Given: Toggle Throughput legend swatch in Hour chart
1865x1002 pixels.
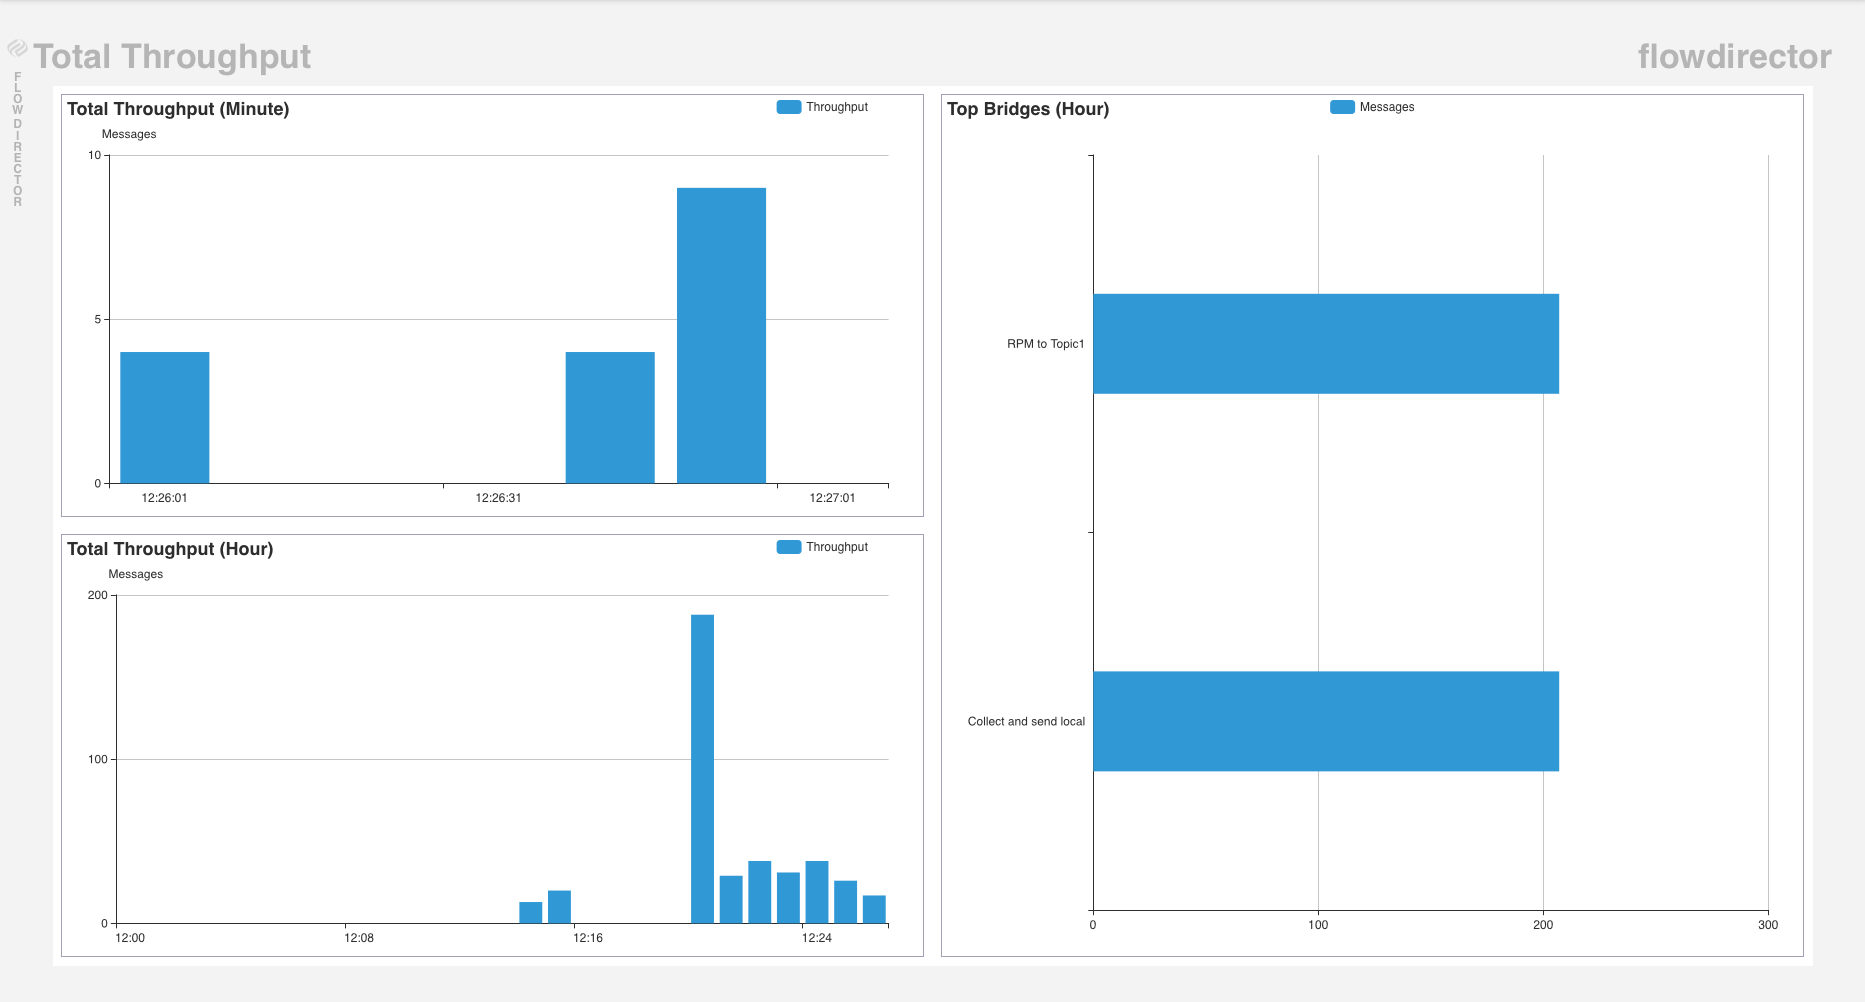Looking at the screenshot, I should (788, 547).
